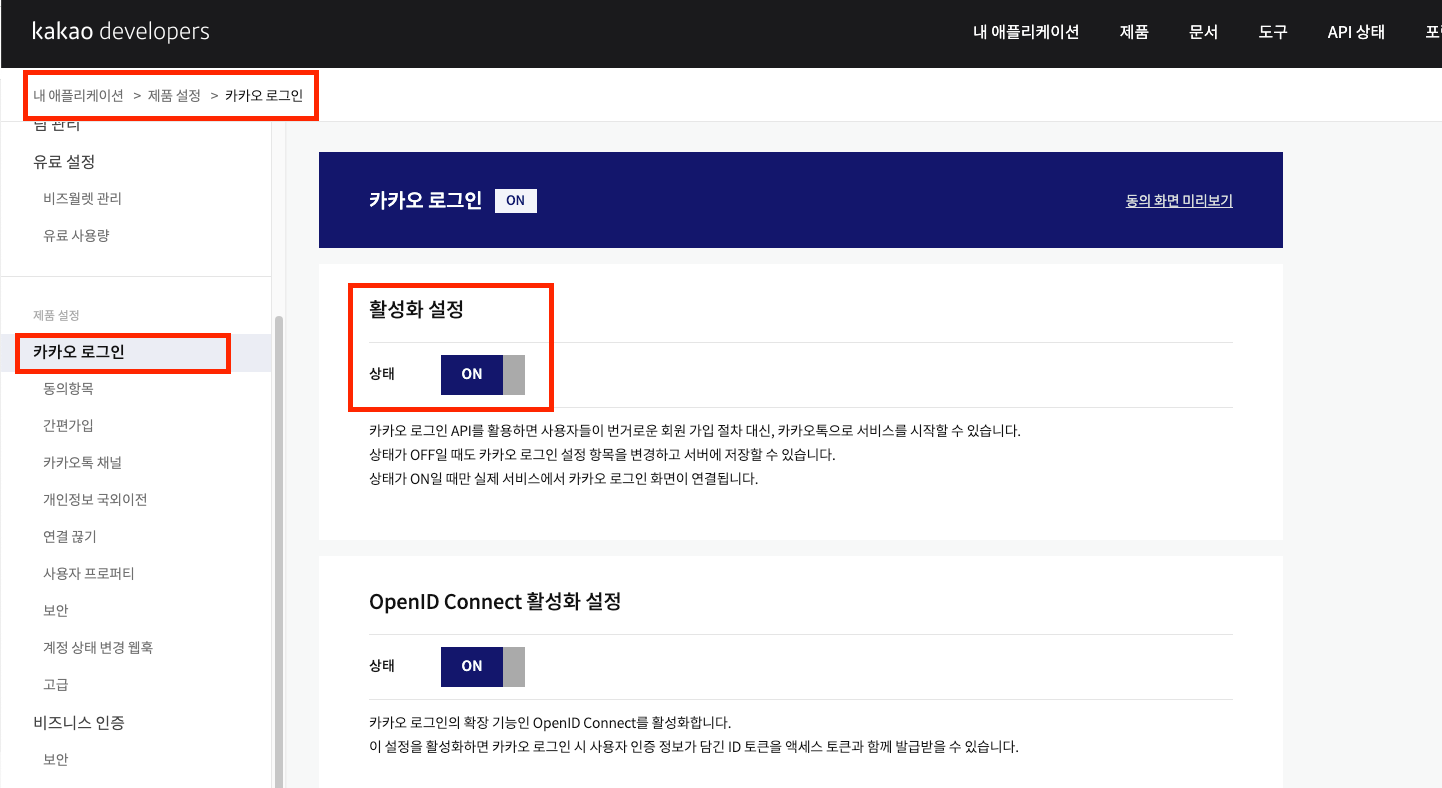Open 계정 상태 변경 웹훅 in the sidebar
This screenshot has width=1442, height=788.
click(x=98, y=648)
